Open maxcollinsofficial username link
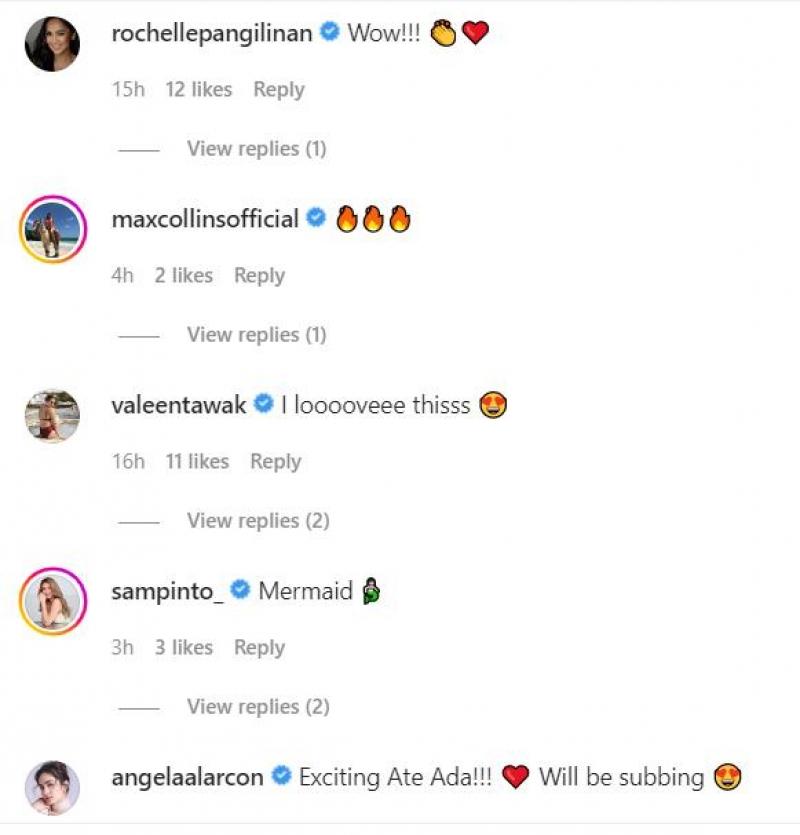The image size is (800, 835). 206,219
